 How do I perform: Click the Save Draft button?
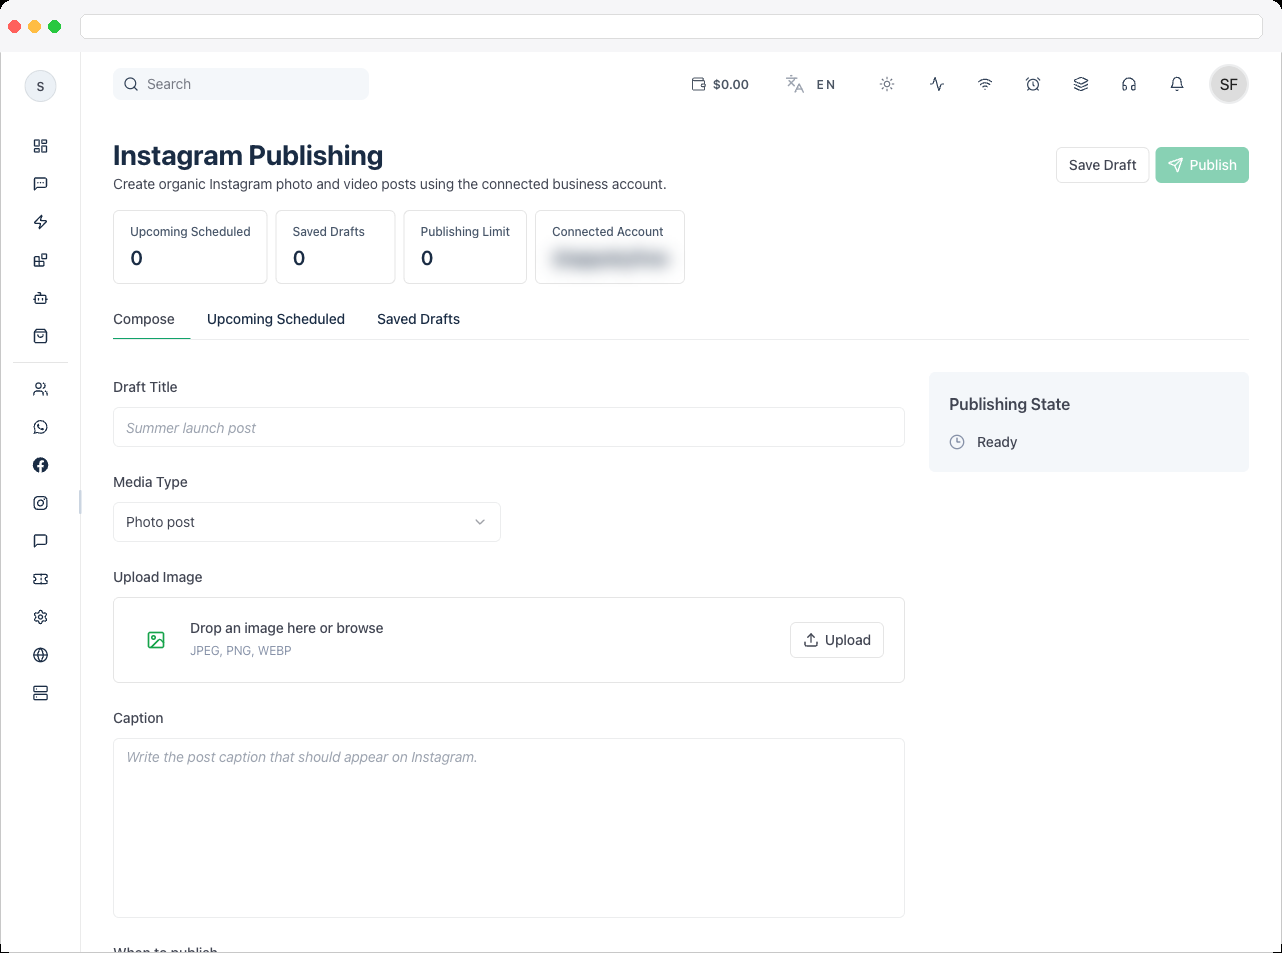[1102, 165]
